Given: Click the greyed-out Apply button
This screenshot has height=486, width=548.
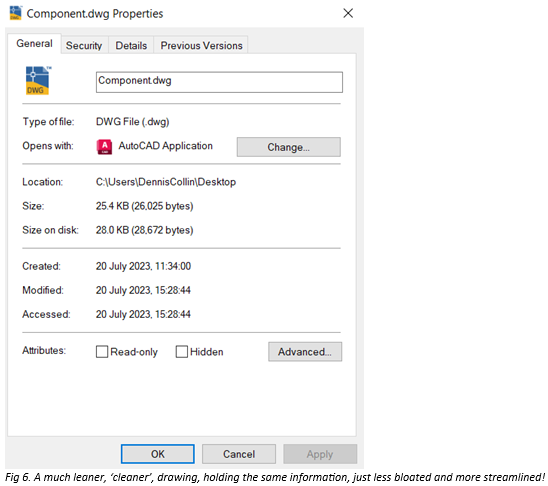Looking at the screenshot, I should (320, 454).
